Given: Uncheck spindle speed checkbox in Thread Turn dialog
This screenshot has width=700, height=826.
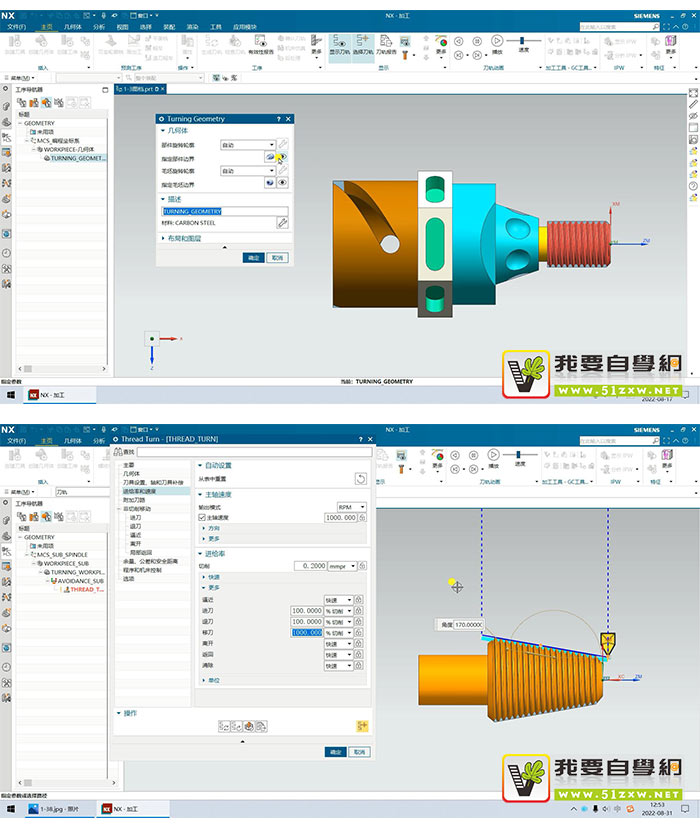Looking at the screenshot, I should 202,518.
